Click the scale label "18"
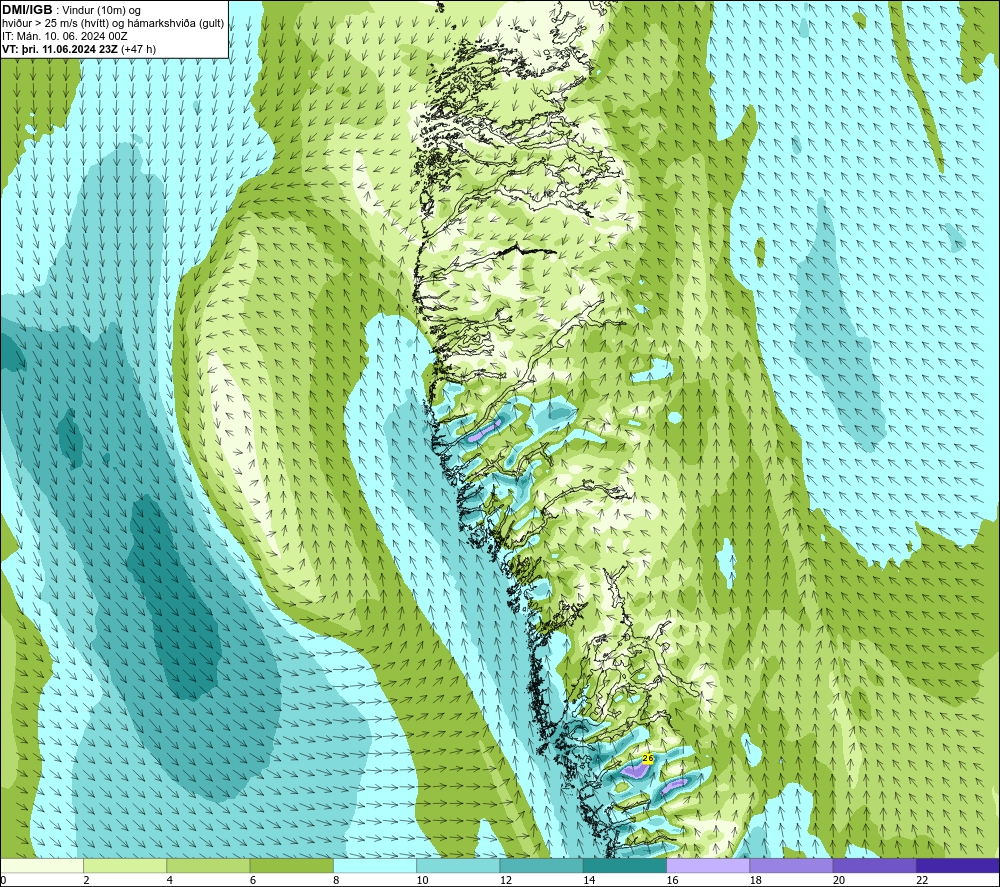1000x887 pixels. click(x=756, y=880)
